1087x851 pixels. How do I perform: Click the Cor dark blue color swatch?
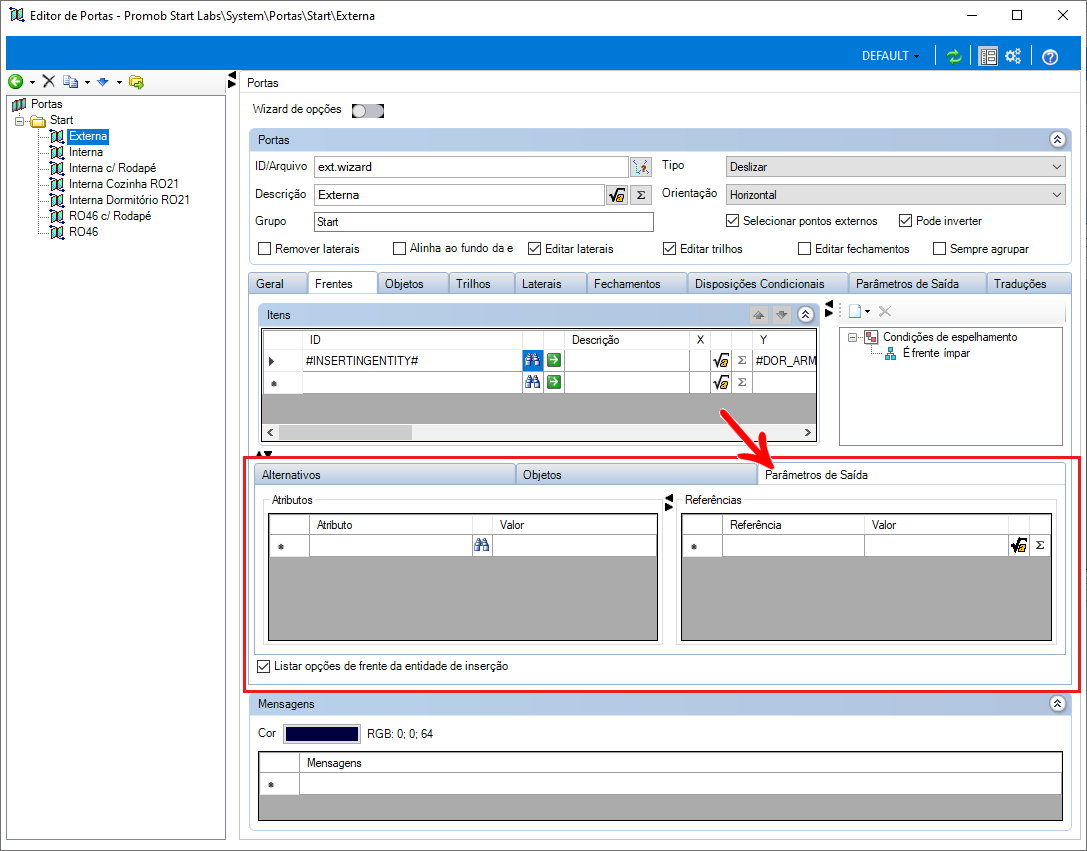tap(322, 734)
